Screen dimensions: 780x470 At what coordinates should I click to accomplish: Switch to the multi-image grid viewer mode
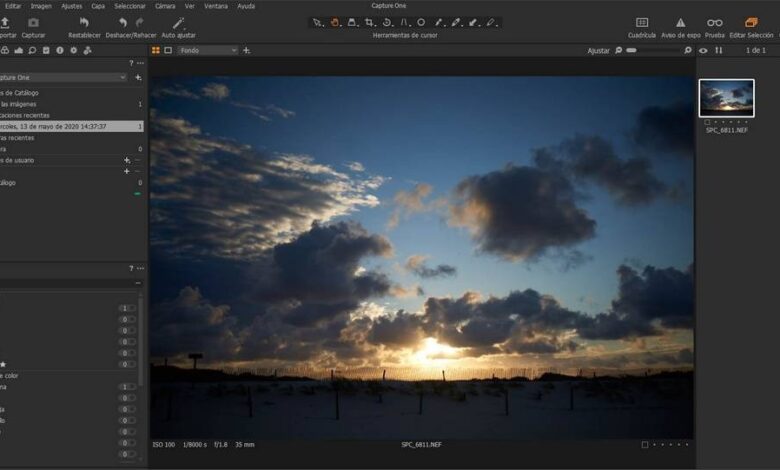(x=156, y=50)
